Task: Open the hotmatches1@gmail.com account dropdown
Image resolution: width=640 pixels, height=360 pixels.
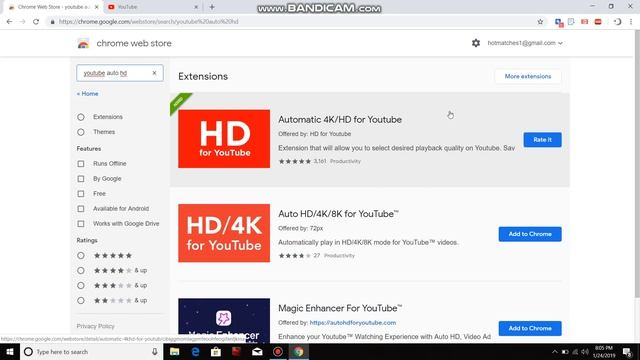Action: point(525,43)
